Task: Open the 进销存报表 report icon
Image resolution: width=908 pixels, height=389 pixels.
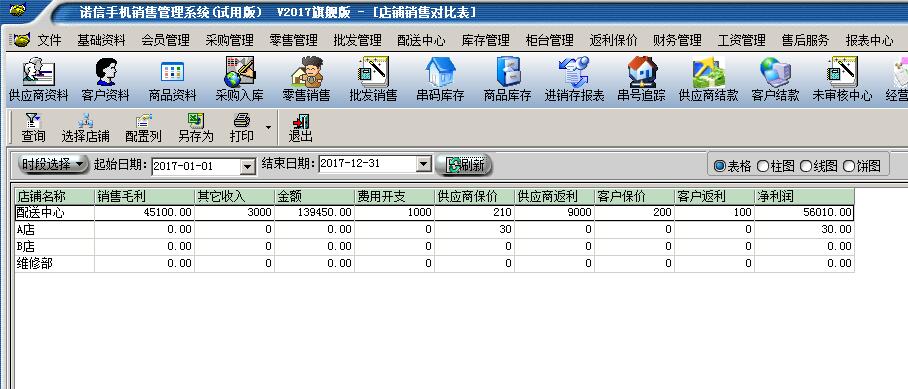Action: tap(574, 79)
